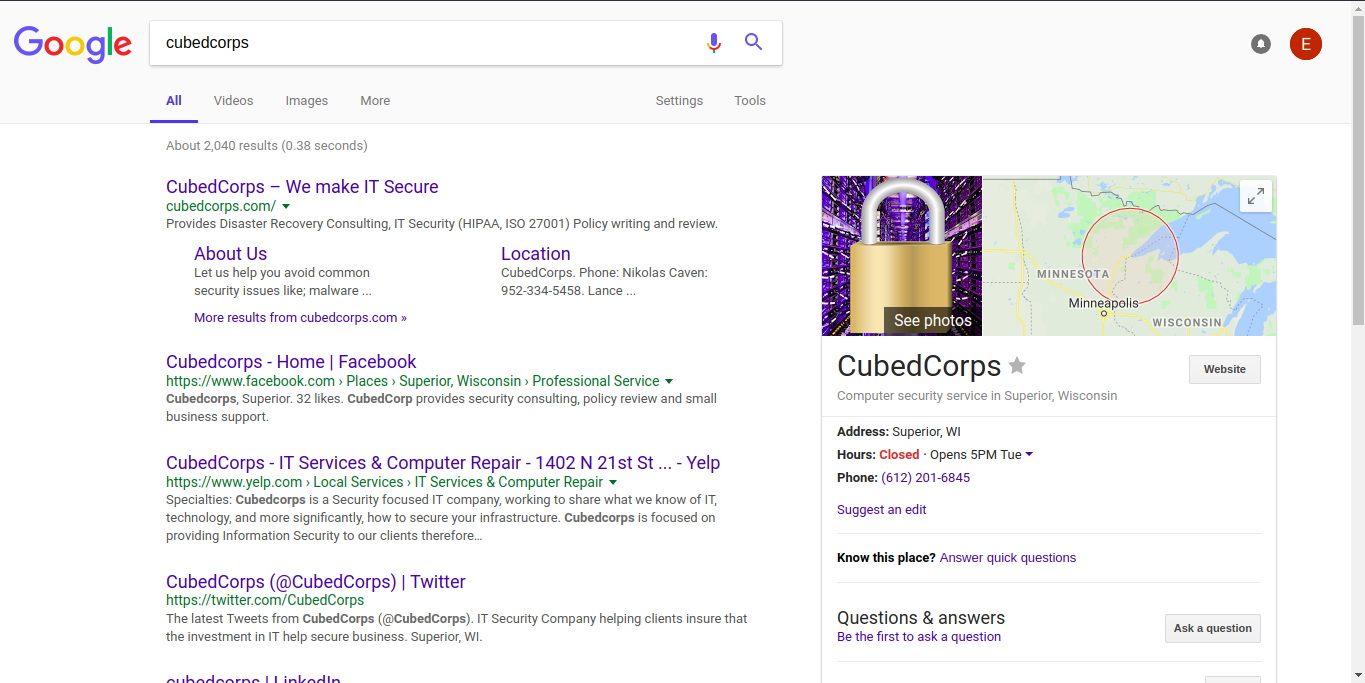This screenshot has width=1365, height=683.
Task: Click 'More results from cubedcorps.com'
Action: click(300, 318)
